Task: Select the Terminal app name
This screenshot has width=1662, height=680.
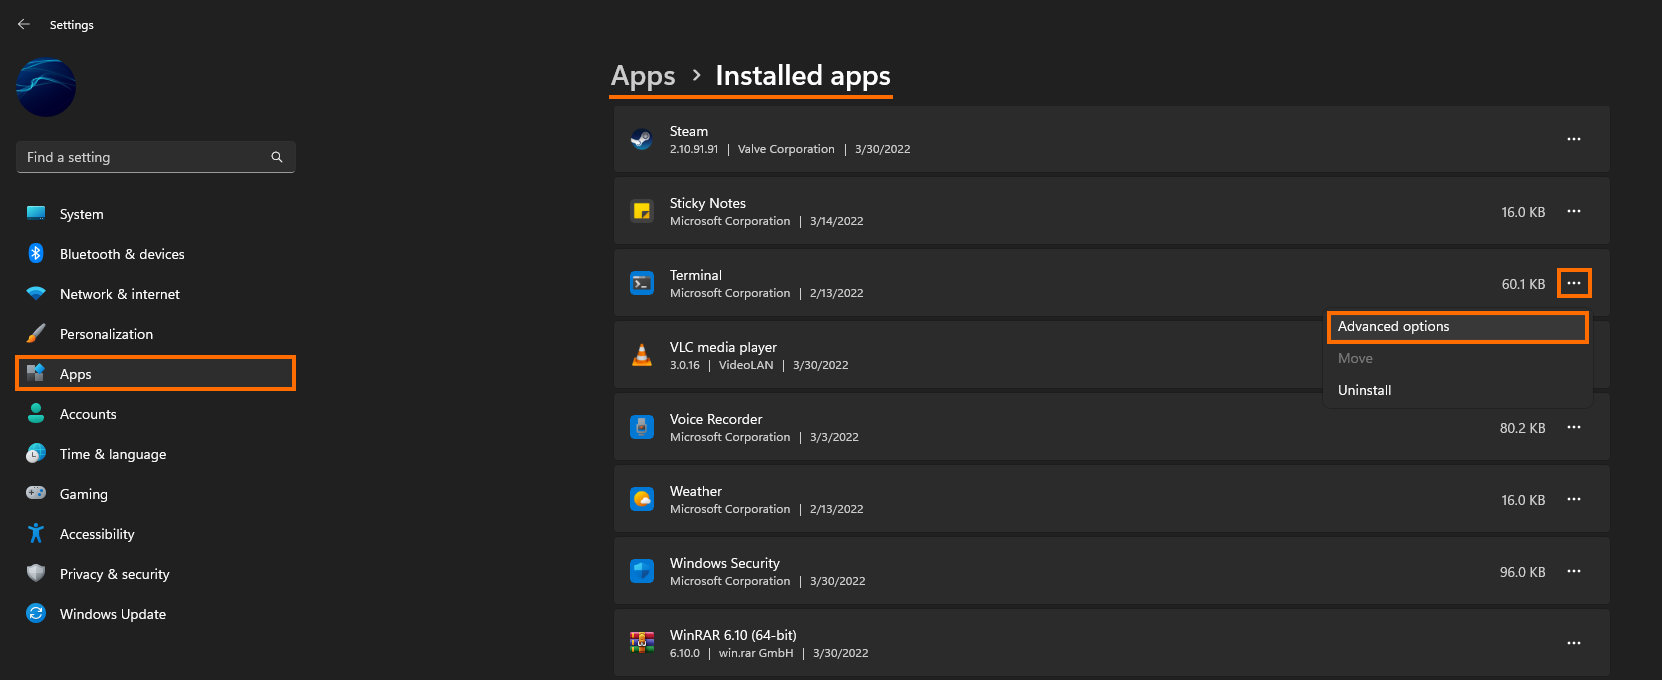Action: 696,275
